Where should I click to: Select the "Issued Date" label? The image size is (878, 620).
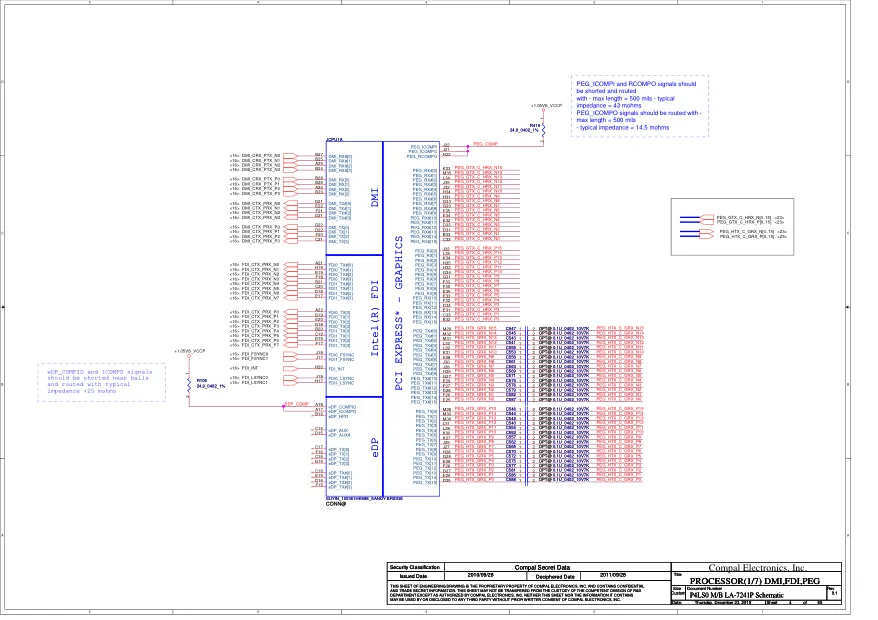pyautogui.click(x=413, y=576)
